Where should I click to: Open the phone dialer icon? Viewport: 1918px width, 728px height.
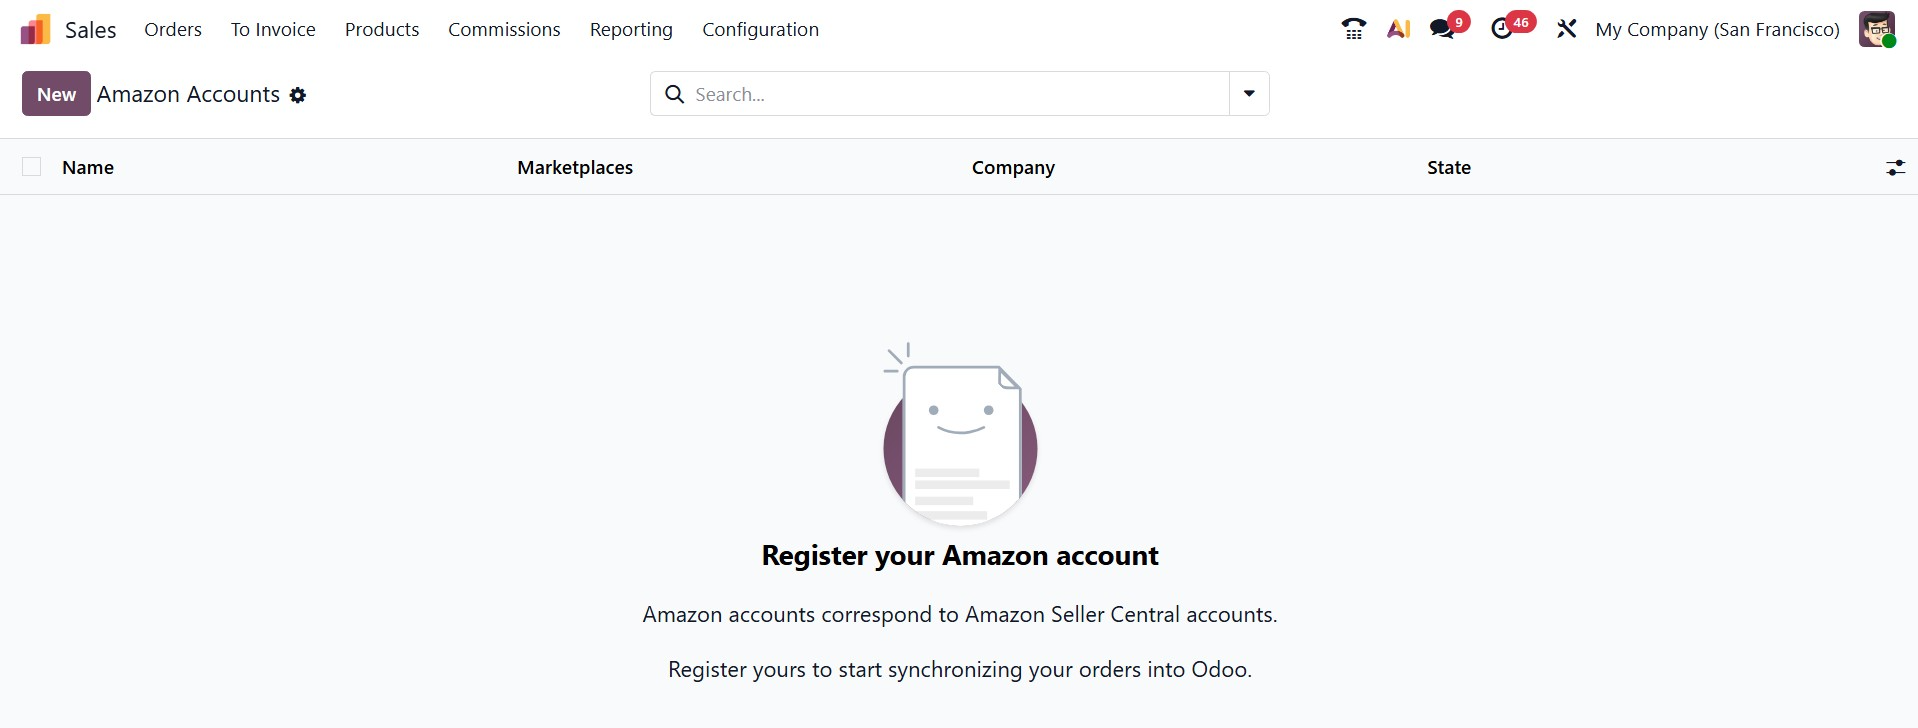(1353, 29)
